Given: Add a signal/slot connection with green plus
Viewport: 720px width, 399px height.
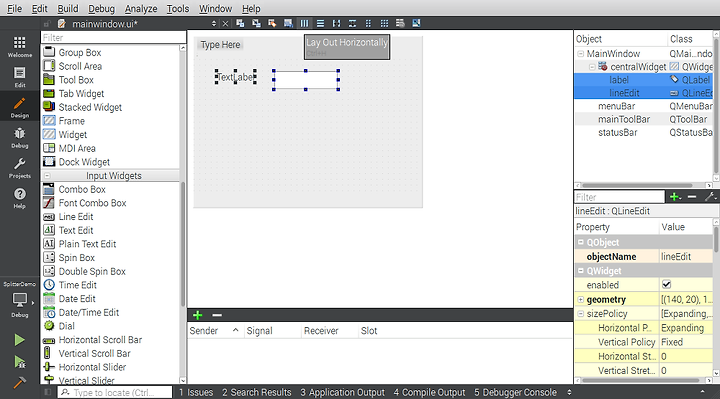Looking at the screenshot, I should coord(197,315).
